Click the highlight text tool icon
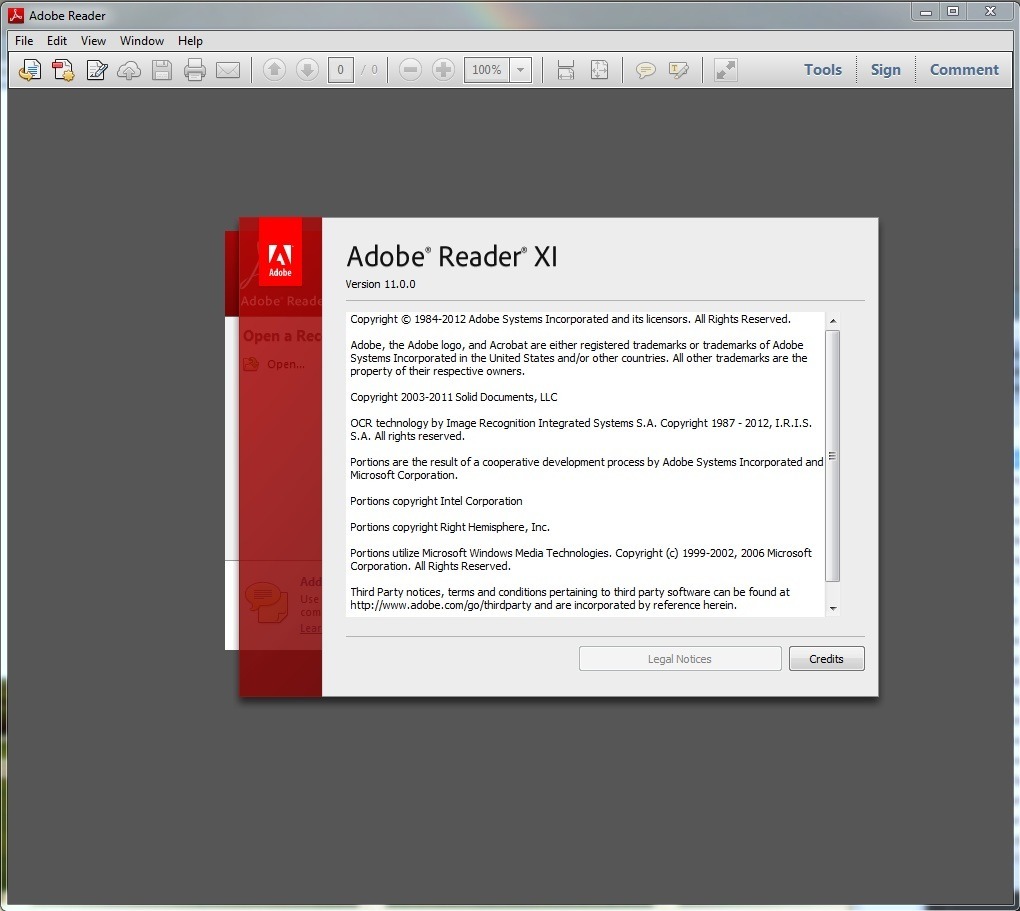The height and width of the screenshot is (911, 1020). pyautogui.click(x=679, y=70)
